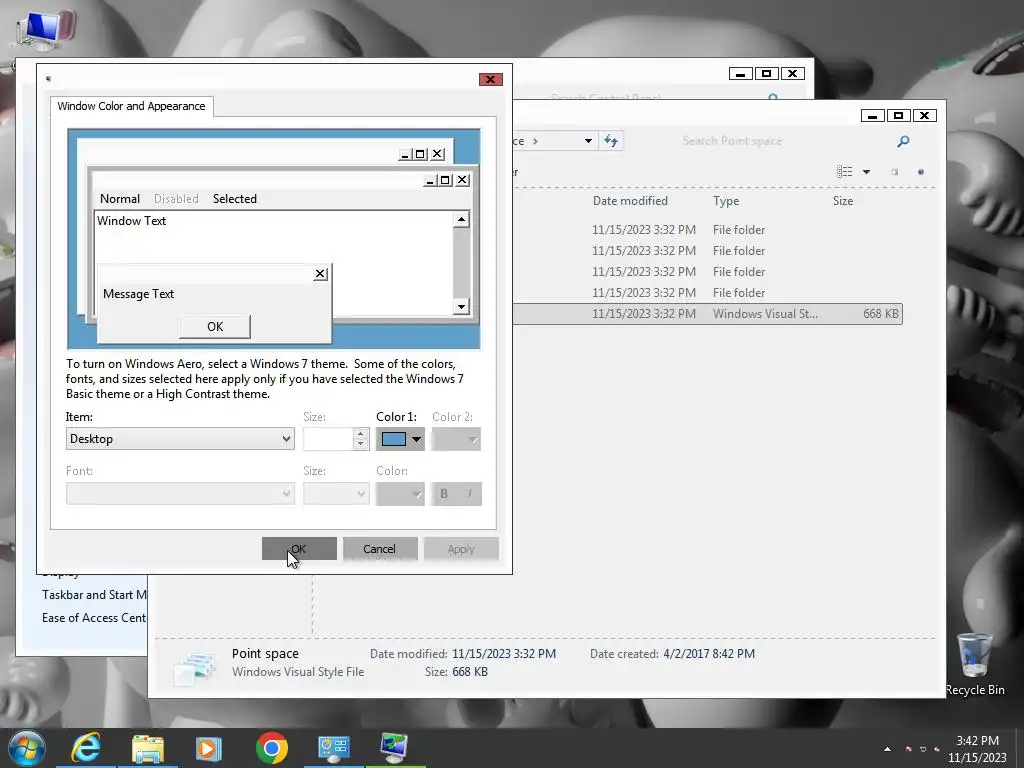The height and width of the screenshot is (768, 1024).
Task: Select the Windows Visual St... file row
Action: (708, 313)
